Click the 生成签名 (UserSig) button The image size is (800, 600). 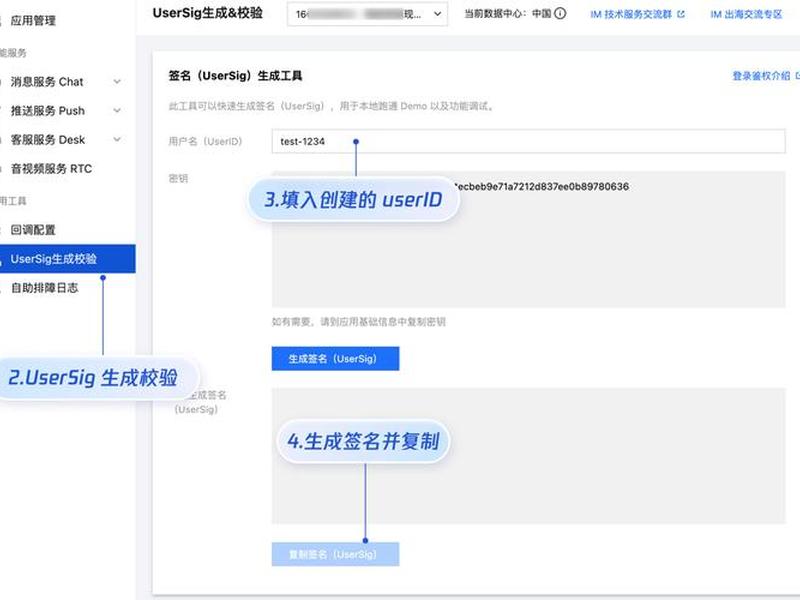pyautogui.click(x=335, y=359)
